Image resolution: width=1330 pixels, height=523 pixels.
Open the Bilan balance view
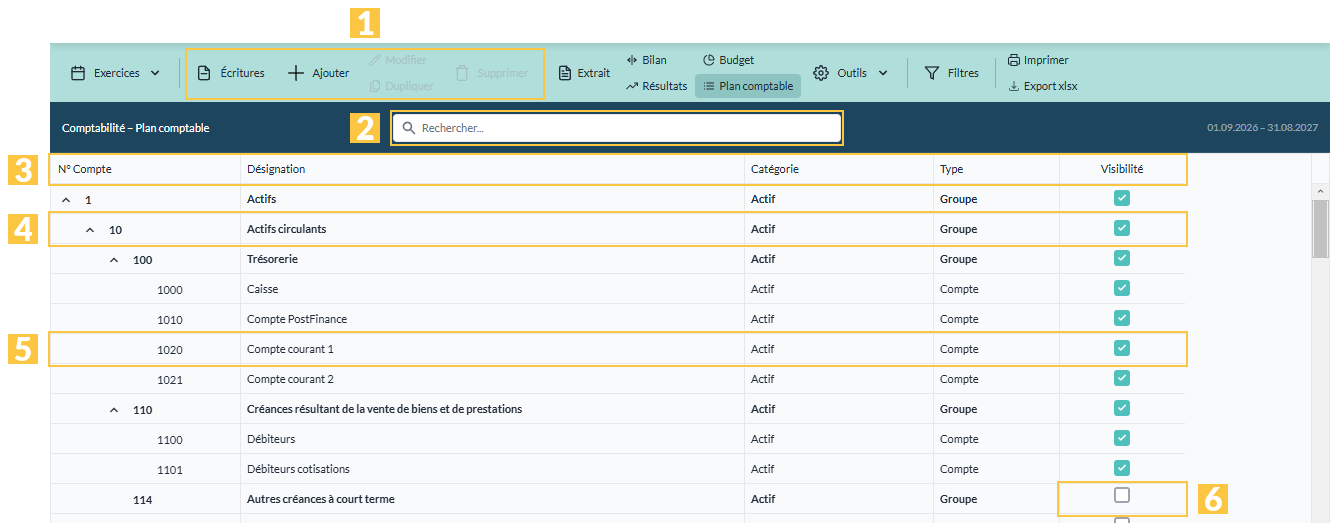click(x=646, y=60)
